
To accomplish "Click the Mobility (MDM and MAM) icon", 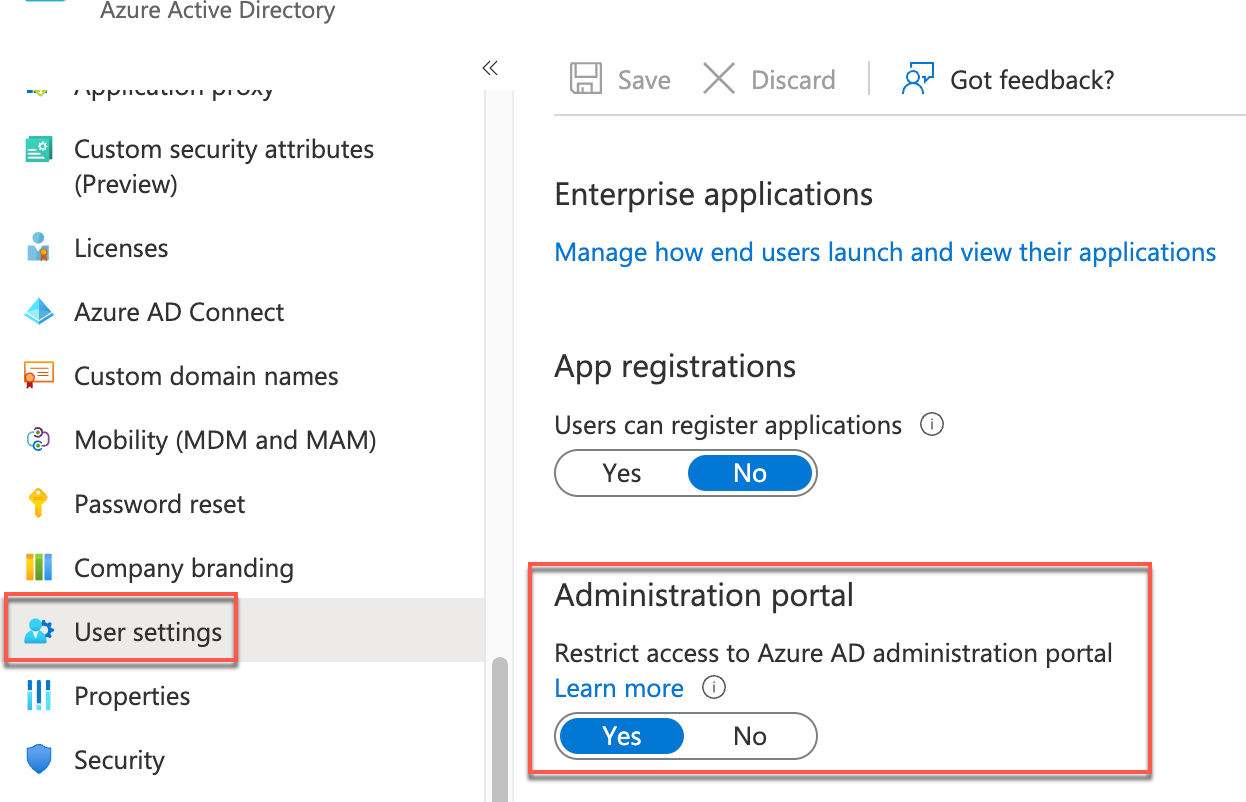I will (38, 440).
